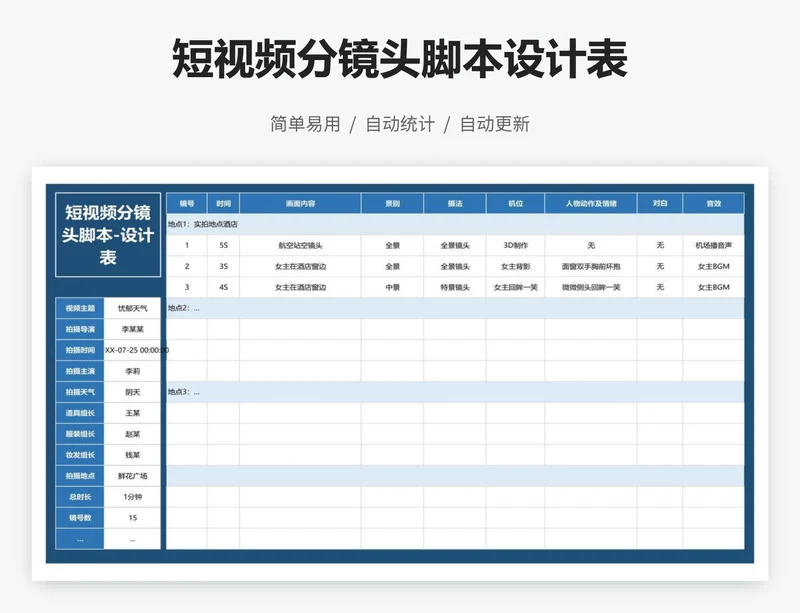Click the 微微侧头回眸一笑 cell
Image resolution: width=800 pixels, height=613 pixels.
(x=591, y=287)
